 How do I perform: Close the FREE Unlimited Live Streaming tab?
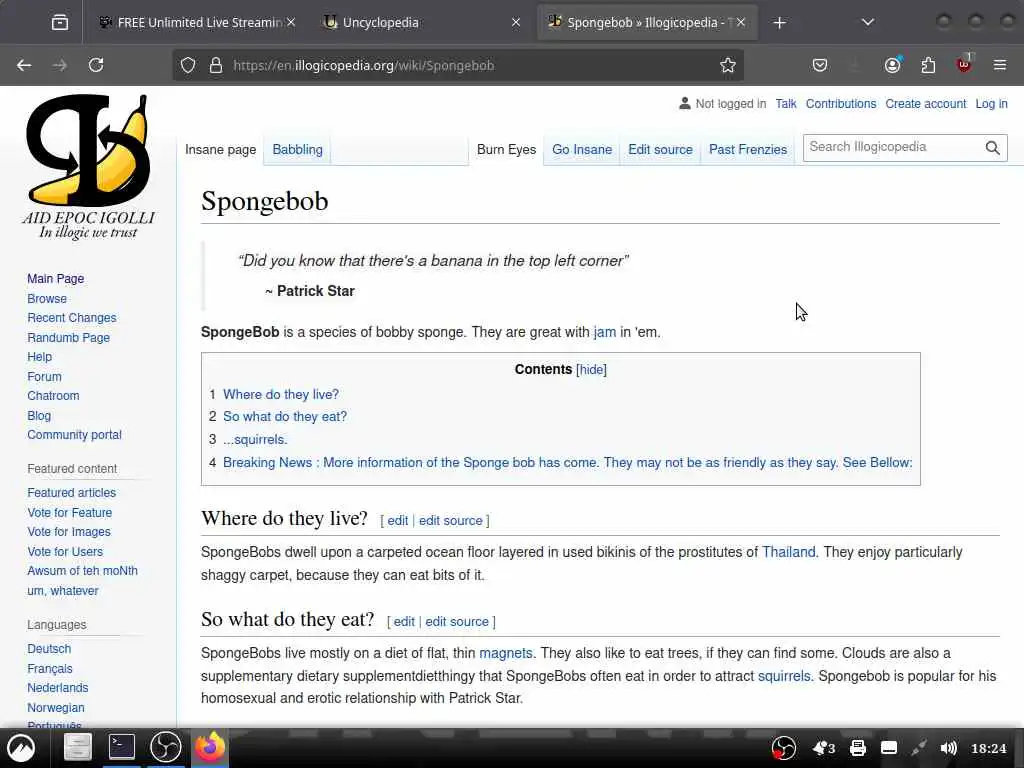[x=291, y=23]
